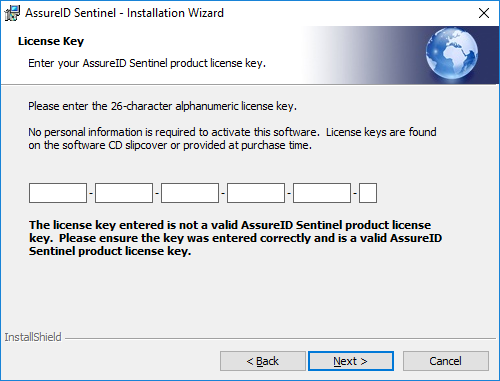
Task: Click the InstallShield label at the bottom
Action: (33, 337)
